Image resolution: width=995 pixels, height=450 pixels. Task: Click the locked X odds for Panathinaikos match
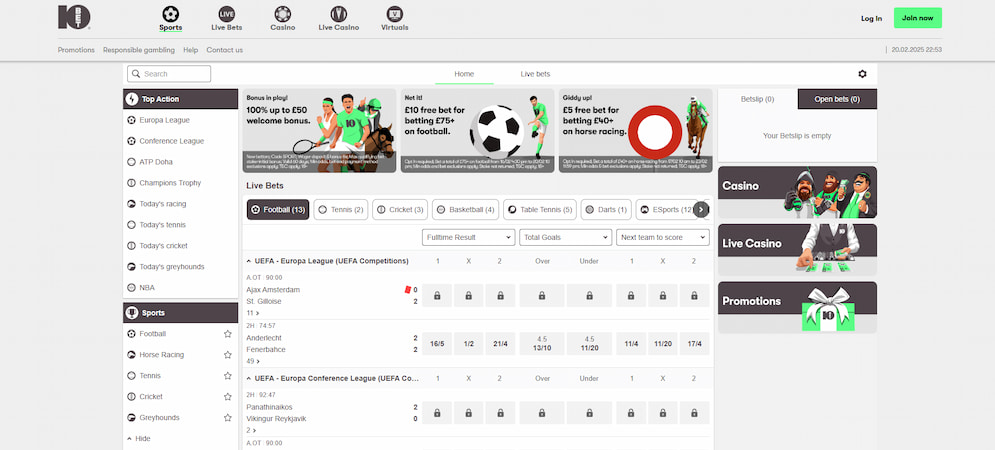468,413
